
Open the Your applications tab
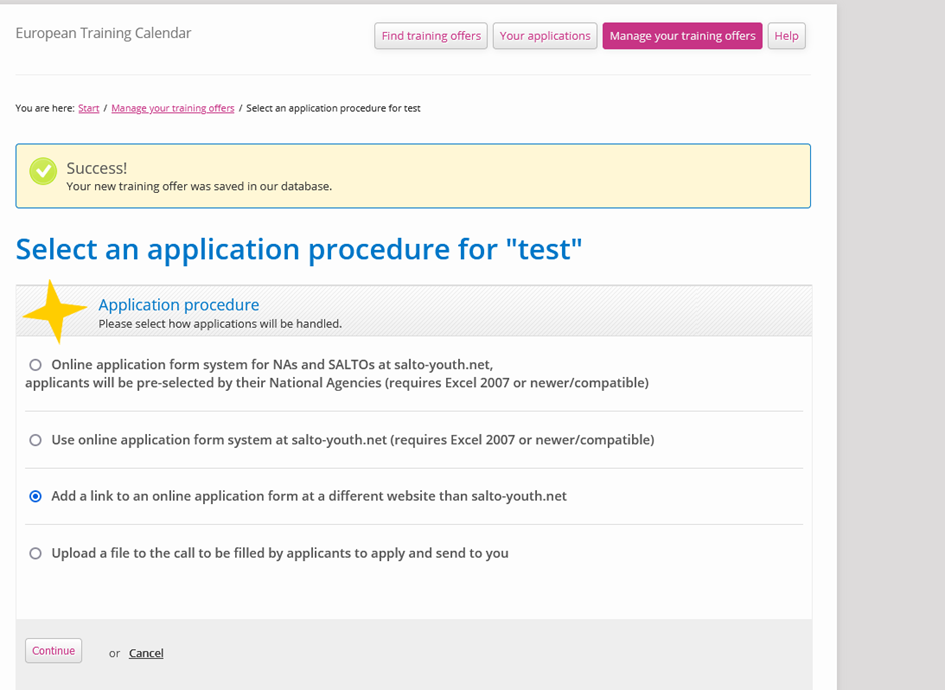(545, 36)
